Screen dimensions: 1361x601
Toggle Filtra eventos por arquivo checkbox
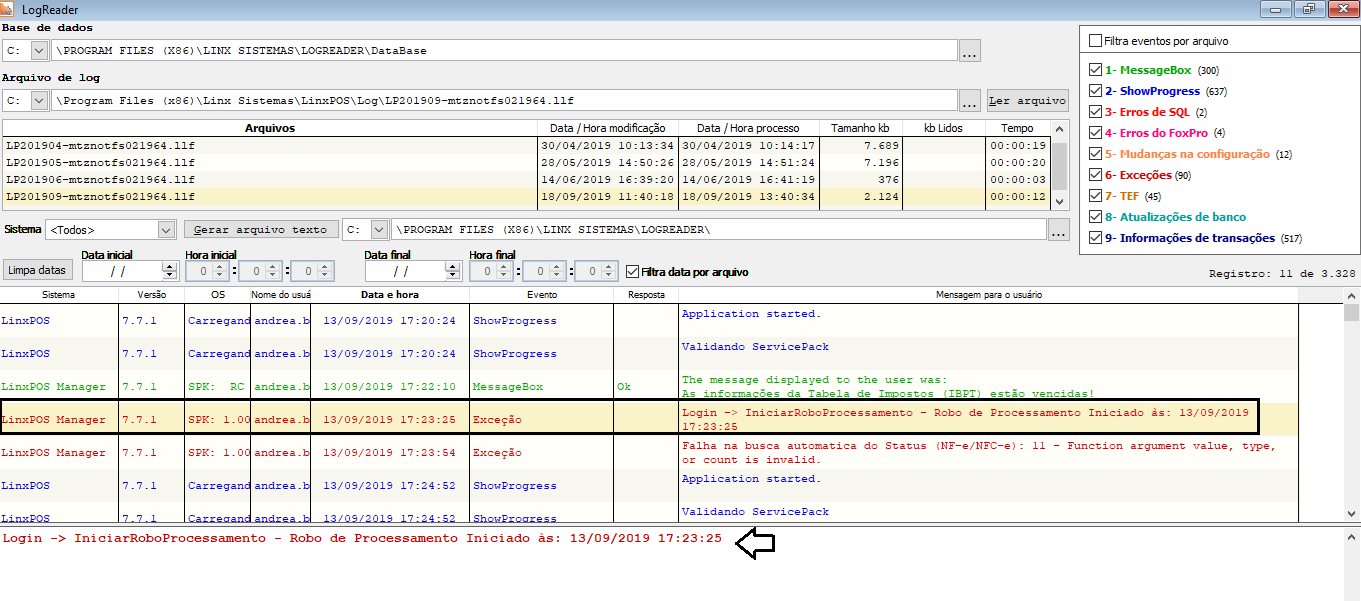tap(1096, 41)
